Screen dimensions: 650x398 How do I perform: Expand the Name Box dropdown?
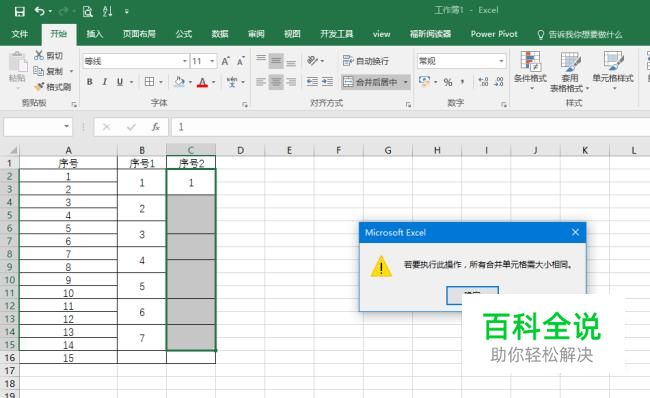point(66,126)
